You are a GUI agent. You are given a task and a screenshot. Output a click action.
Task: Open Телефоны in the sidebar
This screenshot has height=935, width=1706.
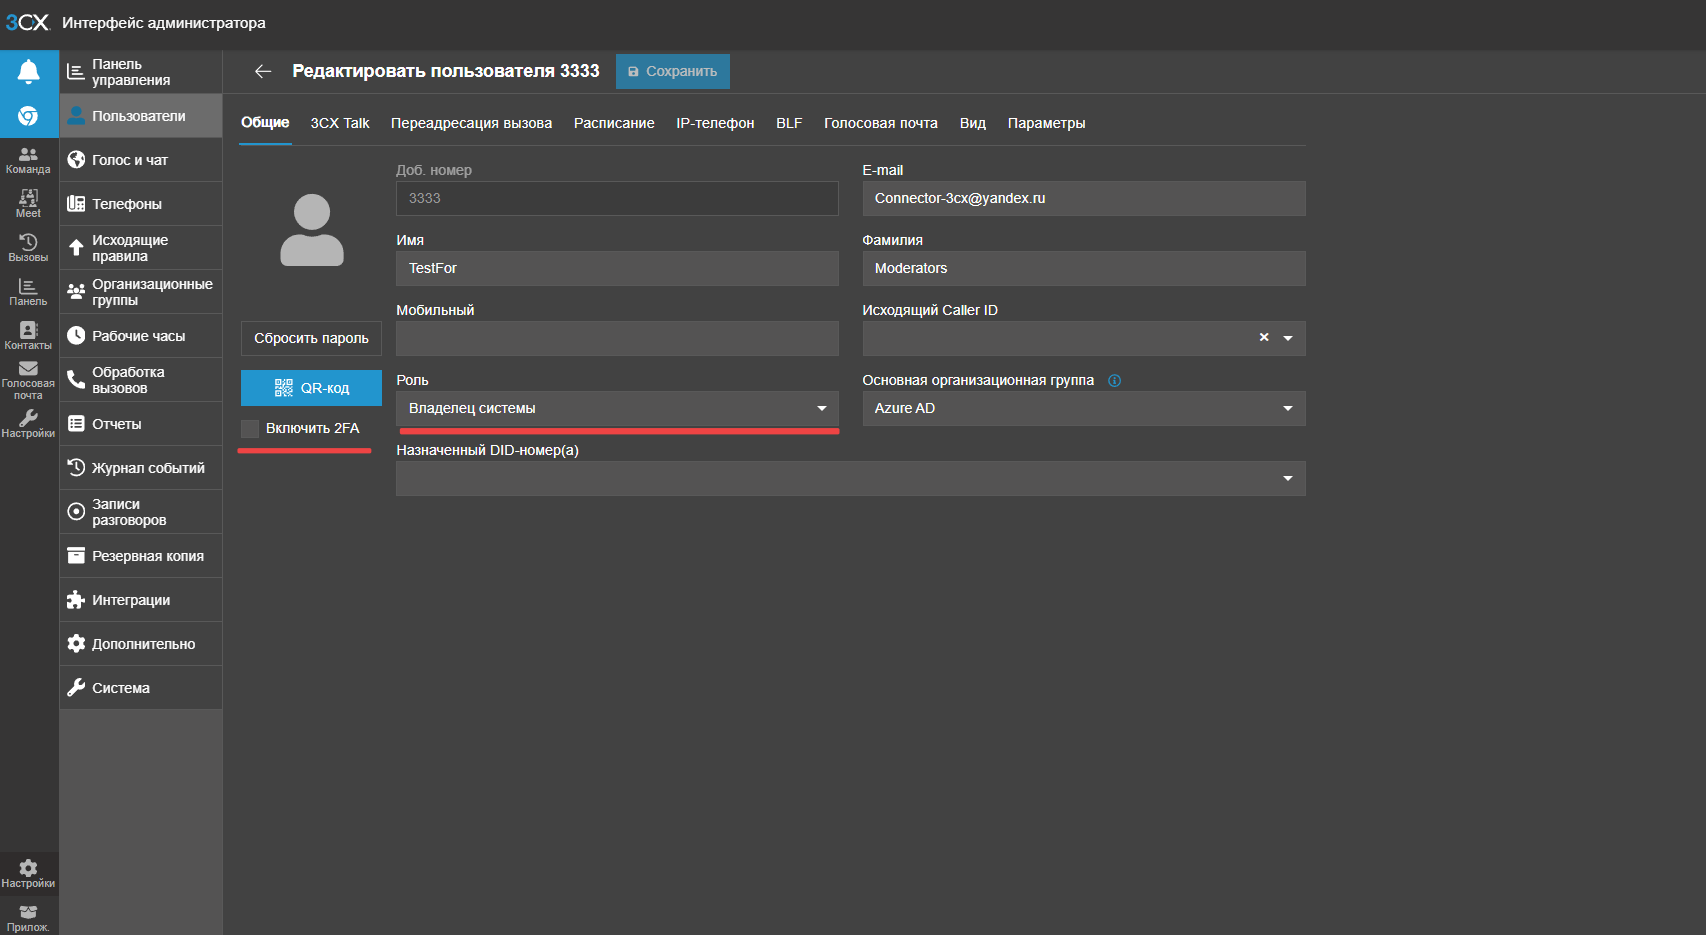pos(141,204)
